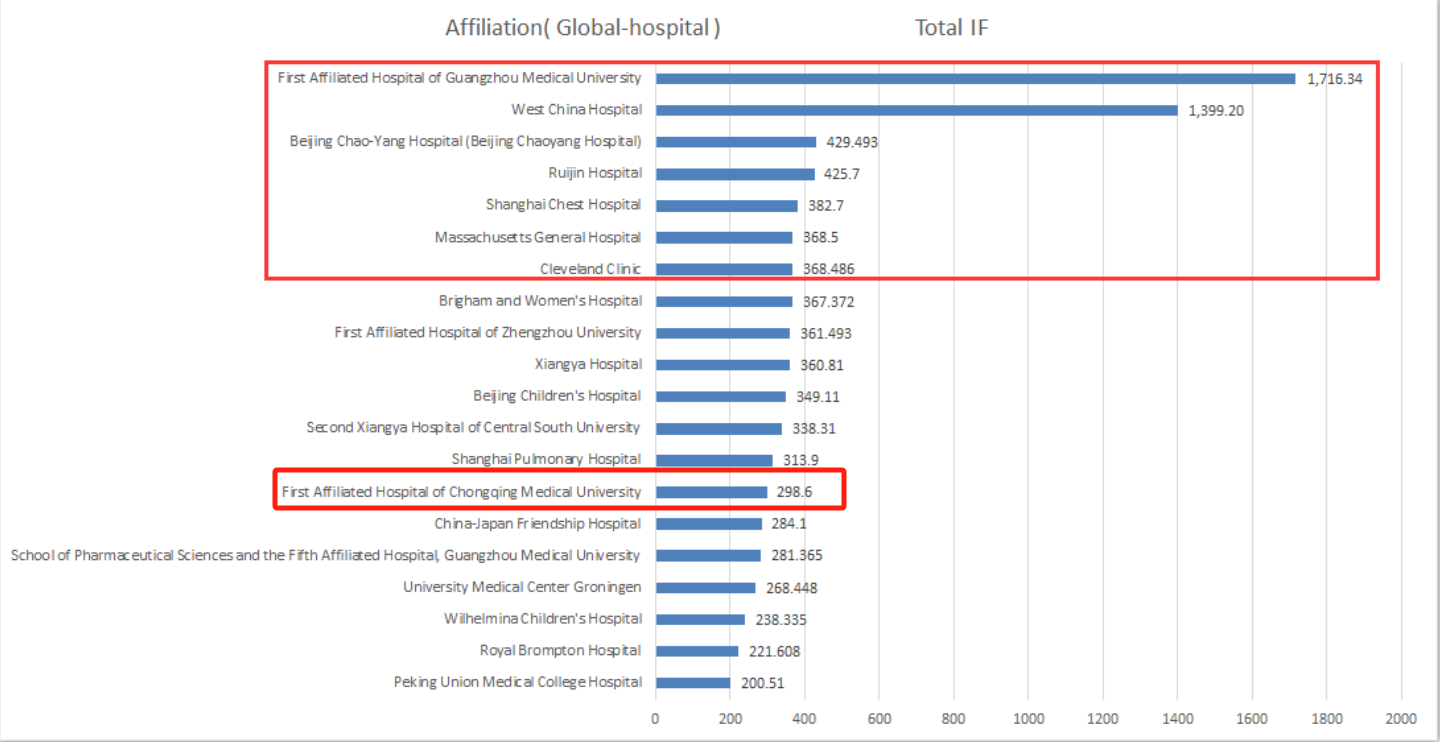Image resolution: width=1440 pixels, height=742 pixels.
Task: Click the data value 268.448
Action: point(792,588)
